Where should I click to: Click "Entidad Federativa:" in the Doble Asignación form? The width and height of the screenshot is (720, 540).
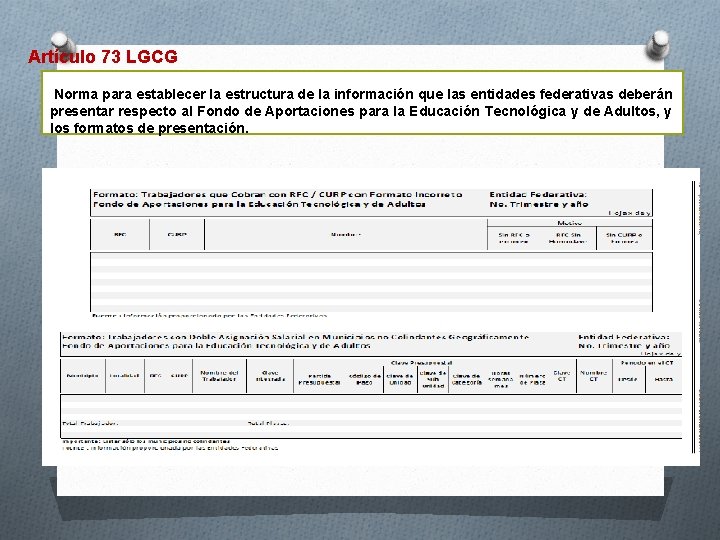624,337
